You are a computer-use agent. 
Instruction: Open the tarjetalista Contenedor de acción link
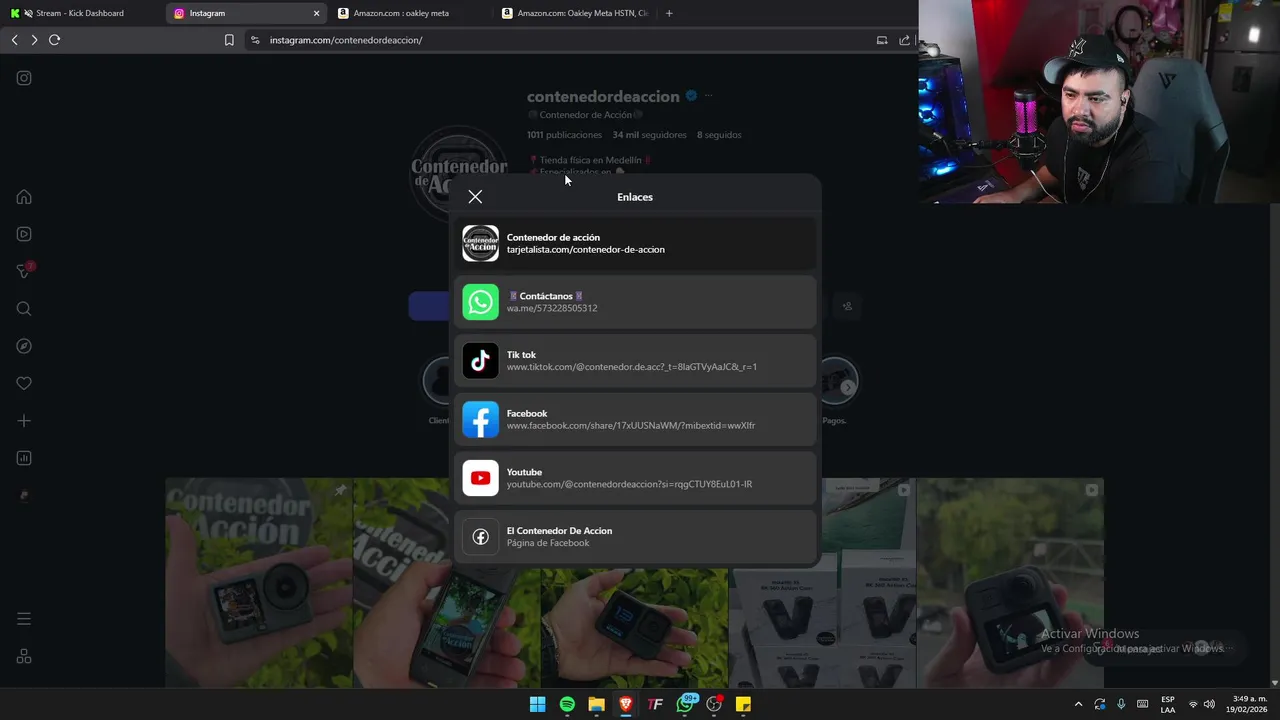(635, 243)
